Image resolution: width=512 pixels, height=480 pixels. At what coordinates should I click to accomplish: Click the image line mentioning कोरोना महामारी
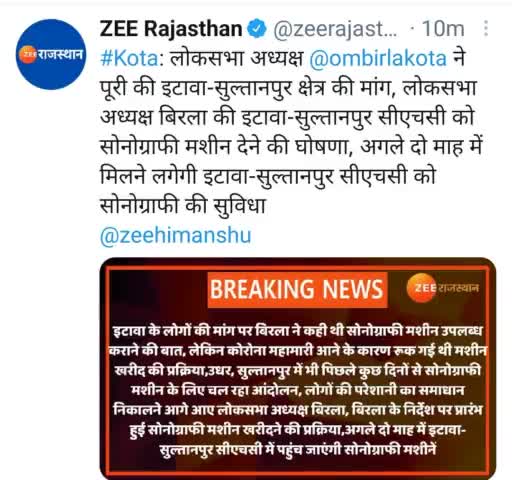click(298, 351)
